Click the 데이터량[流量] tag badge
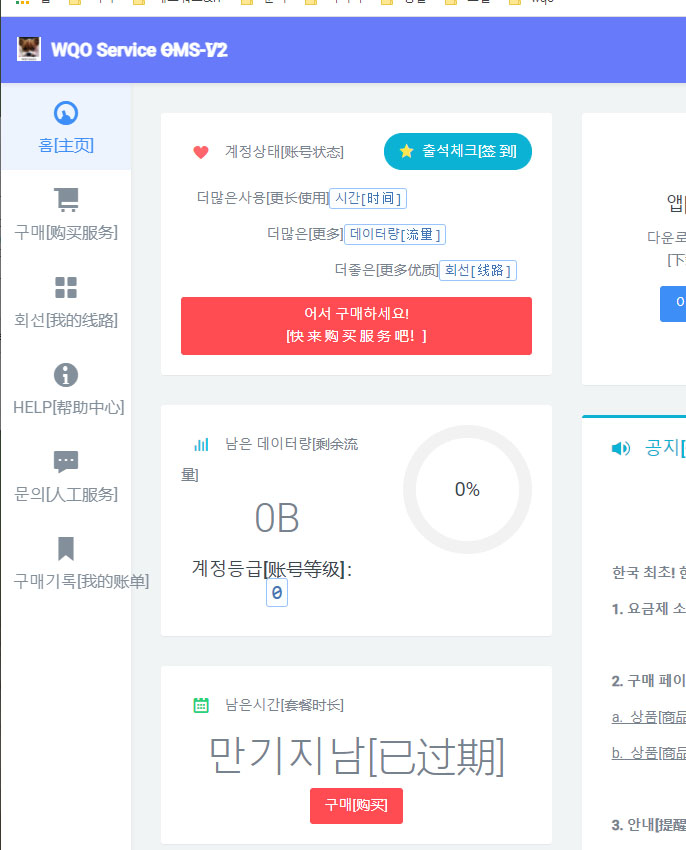The width and height of the screenshot is (686, 850). (x=395, y=234)
